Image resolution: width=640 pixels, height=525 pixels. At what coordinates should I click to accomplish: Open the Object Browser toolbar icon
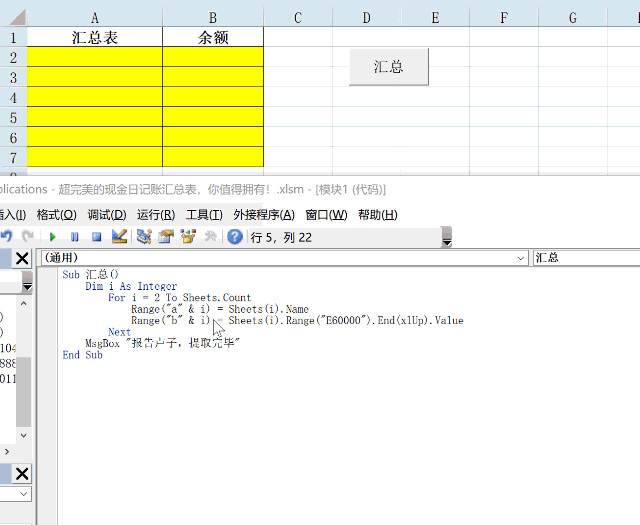pos(188,237)
